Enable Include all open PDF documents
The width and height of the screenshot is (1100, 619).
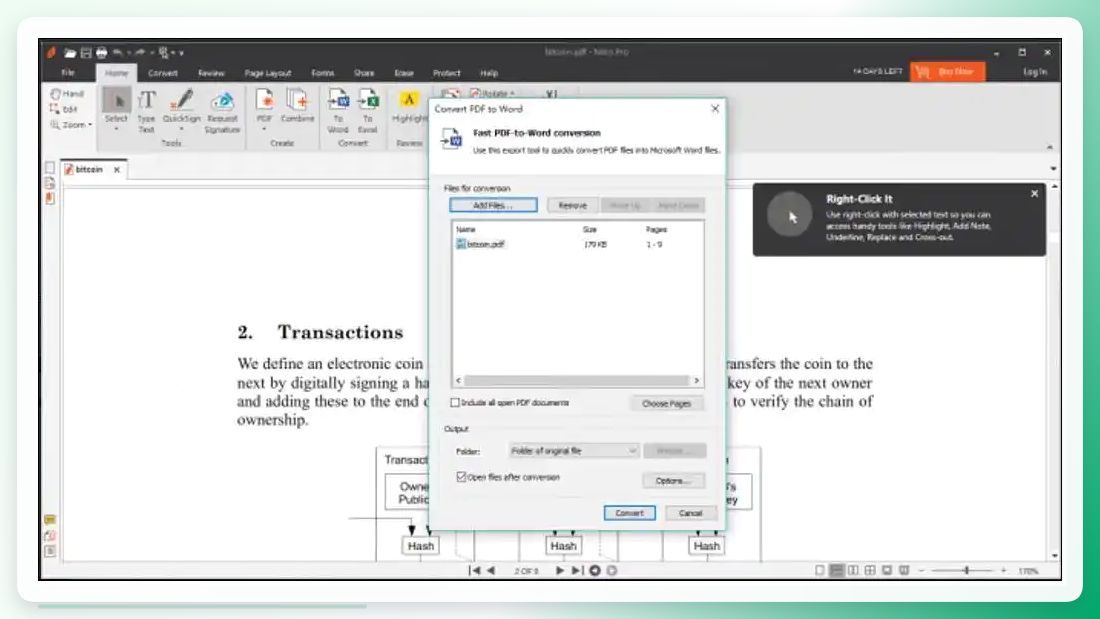click(455, 403)
